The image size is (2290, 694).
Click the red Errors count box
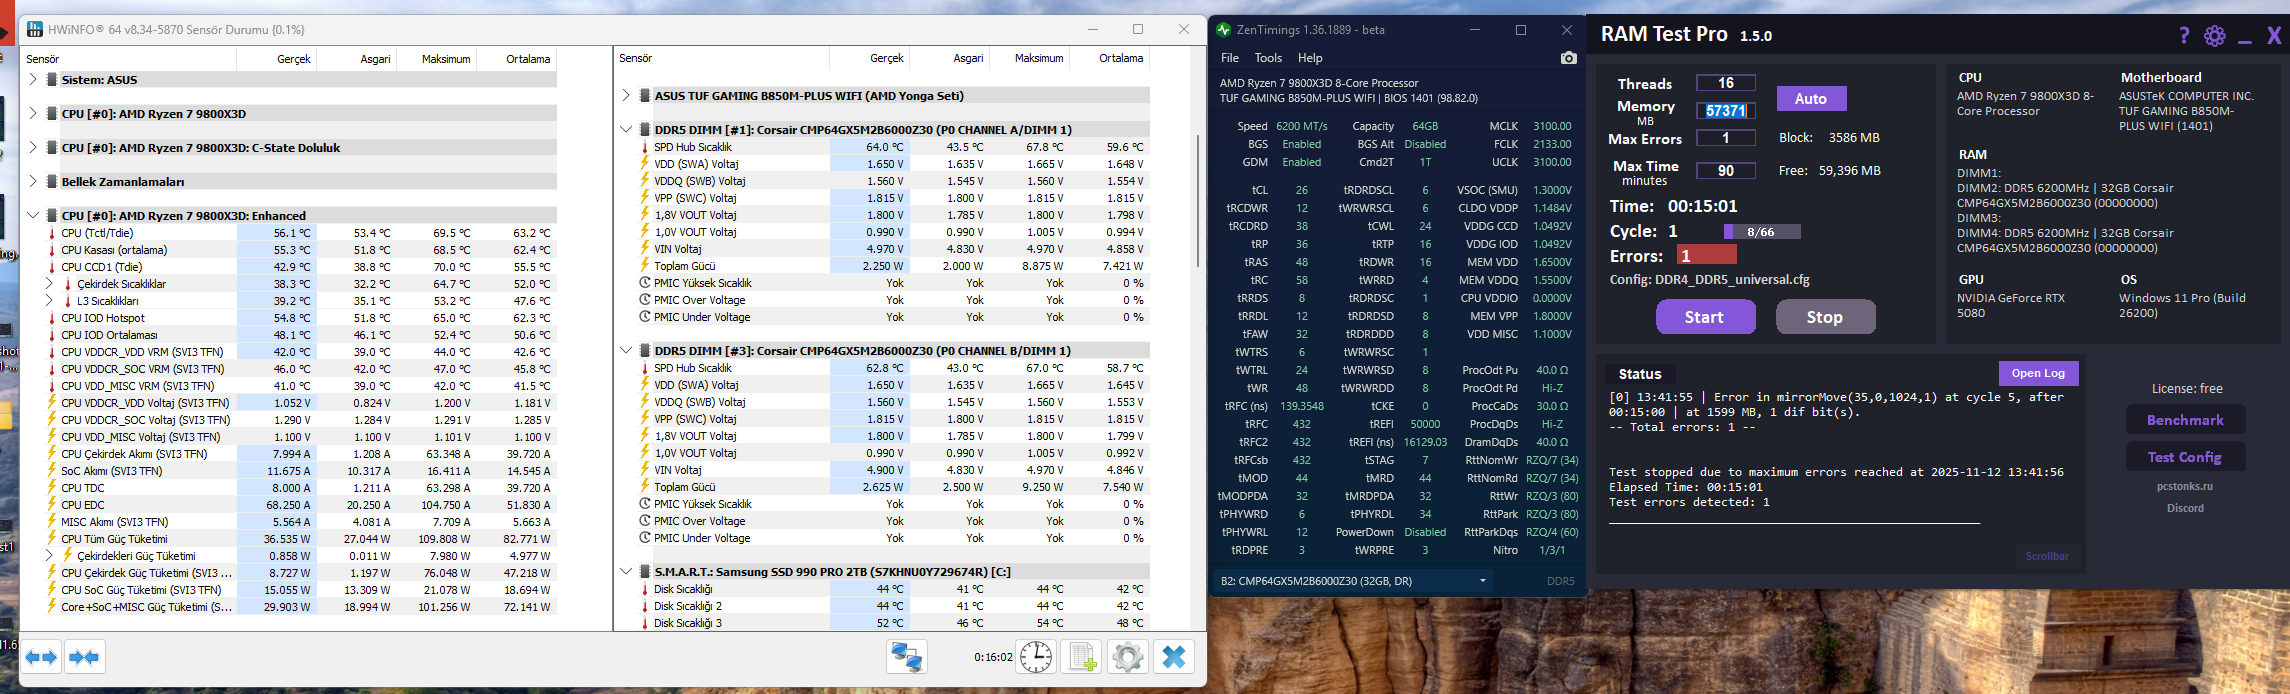click(x=1707, y=256)
